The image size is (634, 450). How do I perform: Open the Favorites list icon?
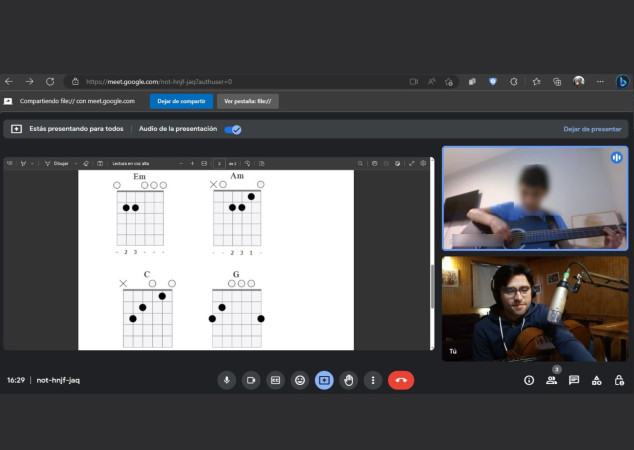(537, 82)
